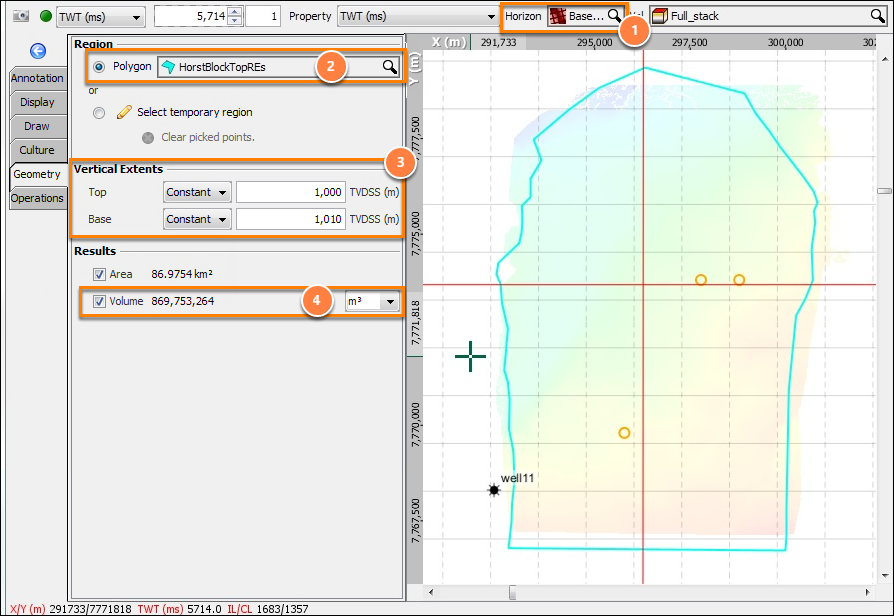Click the horizontal scrollbar thumb below map
This screenshot has width=894, height=616.
coord(513,593)
